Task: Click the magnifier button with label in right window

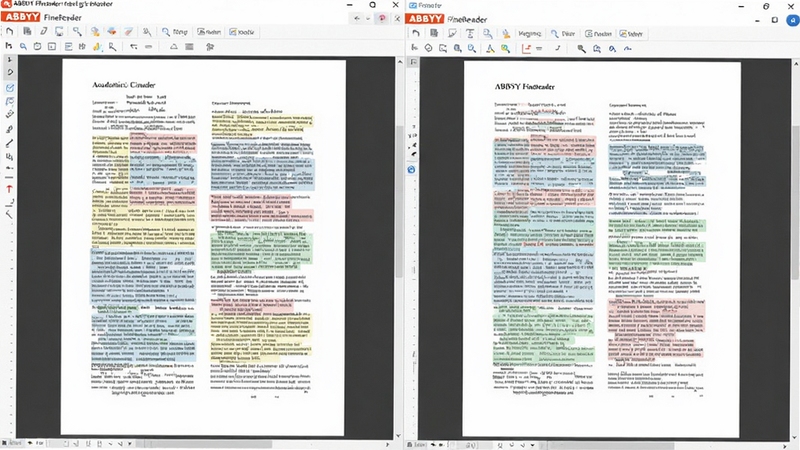Action: pos(563,34)
